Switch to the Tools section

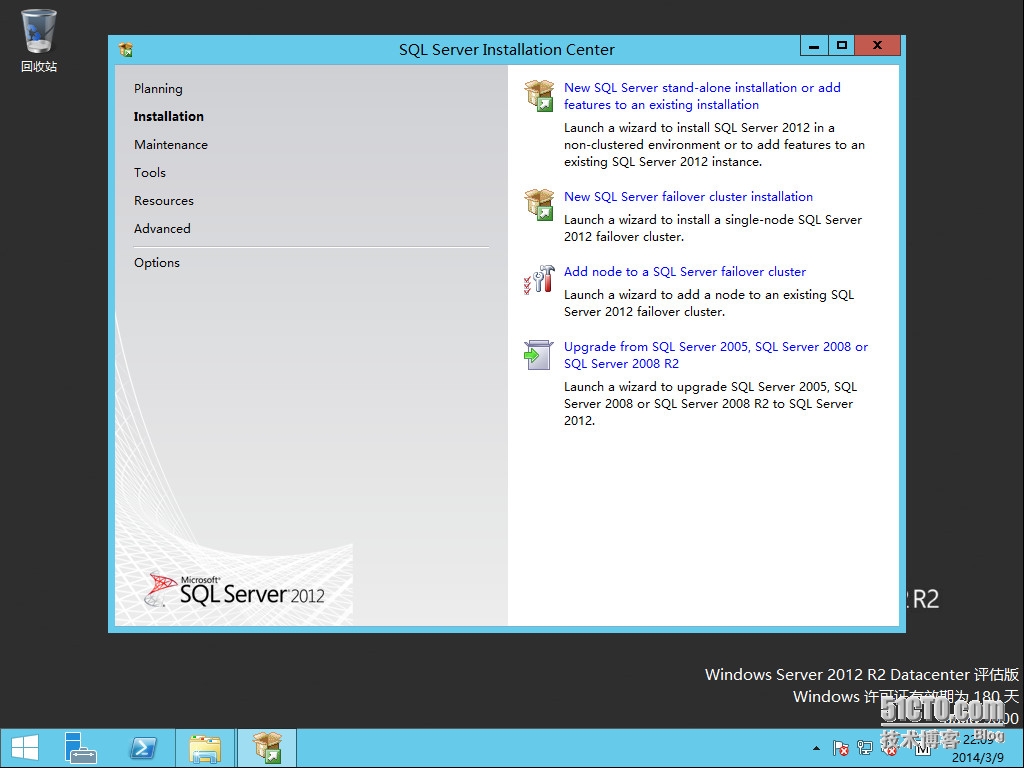coord(150,172)
